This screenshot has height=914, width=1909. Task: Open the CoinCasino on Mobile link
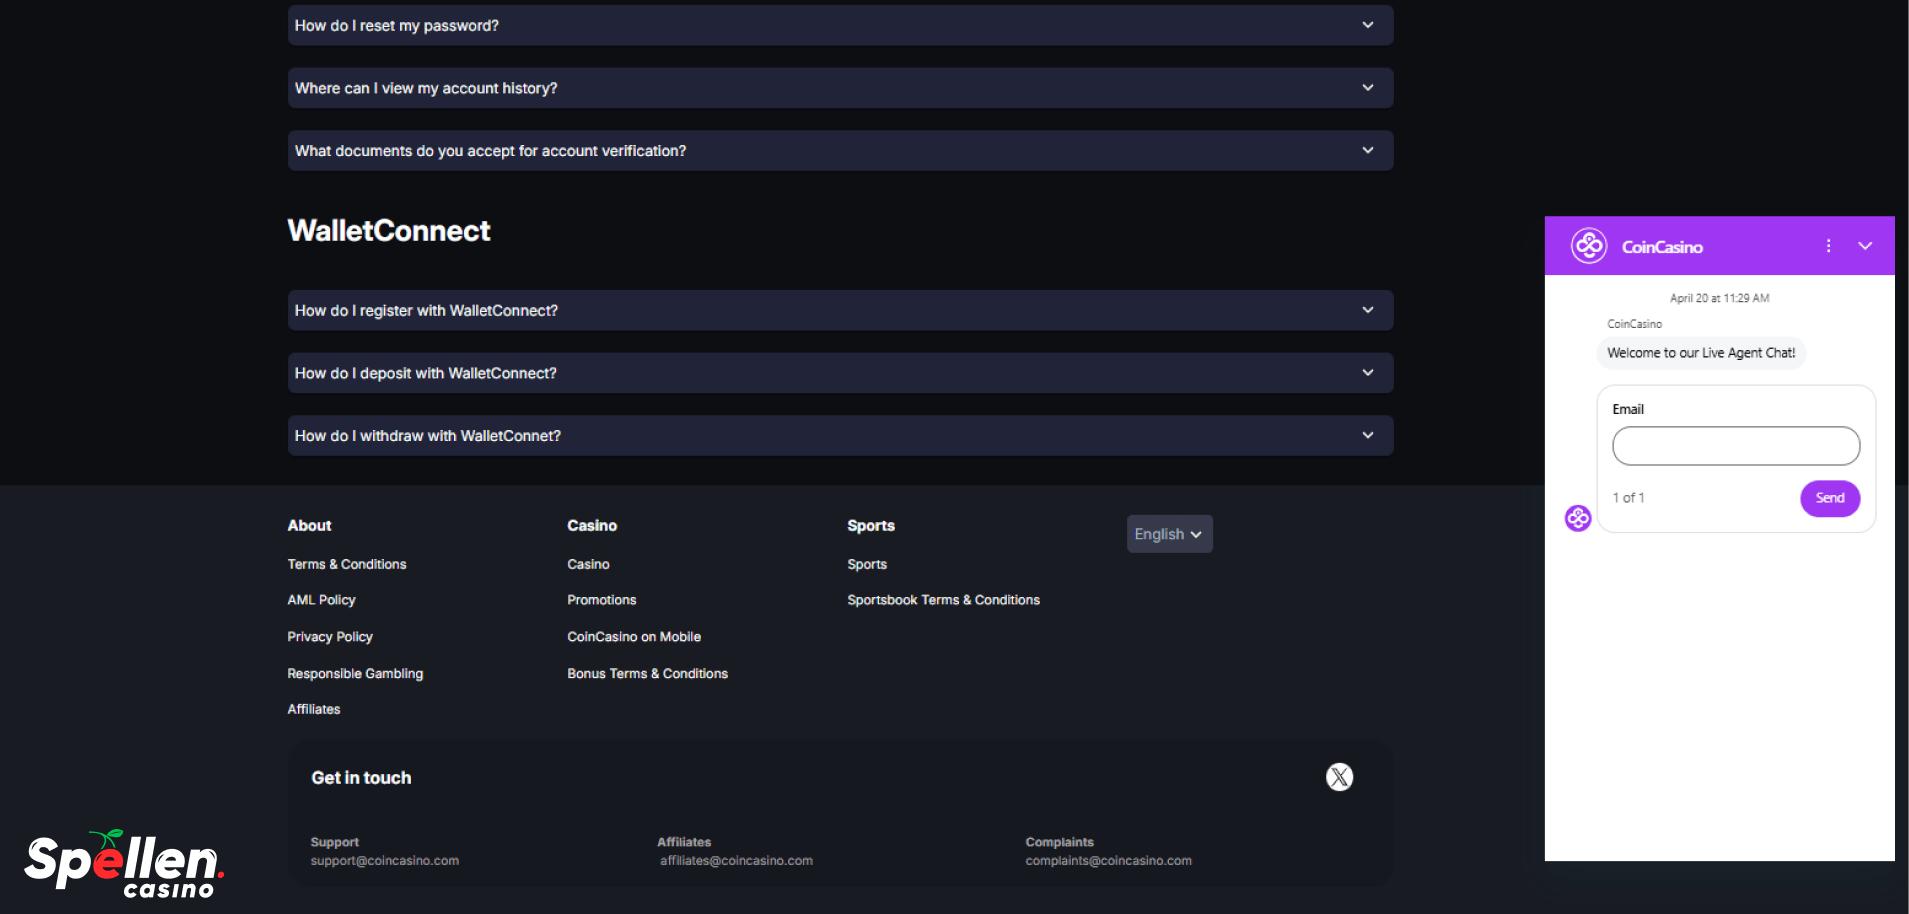pos(634,637)
